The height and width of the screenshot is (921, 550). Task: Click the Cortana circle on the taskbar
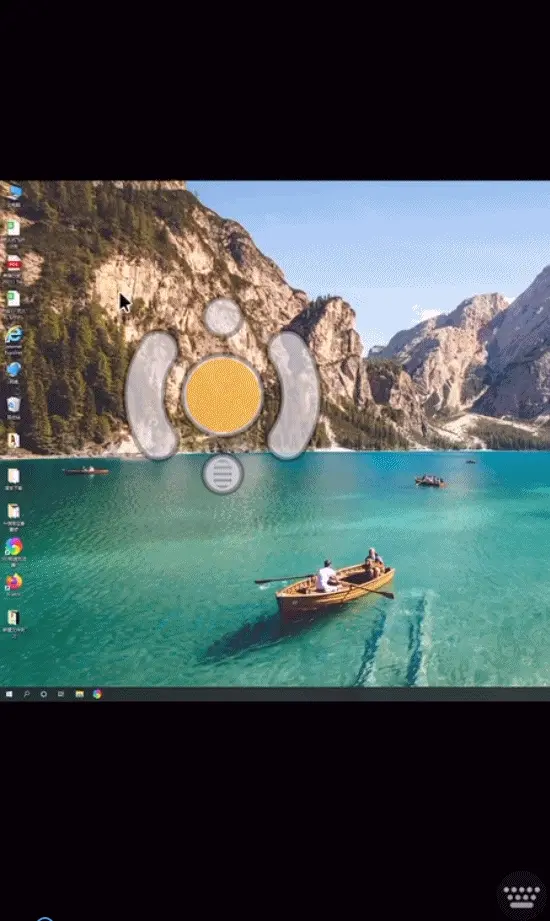[x=43, y=694]
